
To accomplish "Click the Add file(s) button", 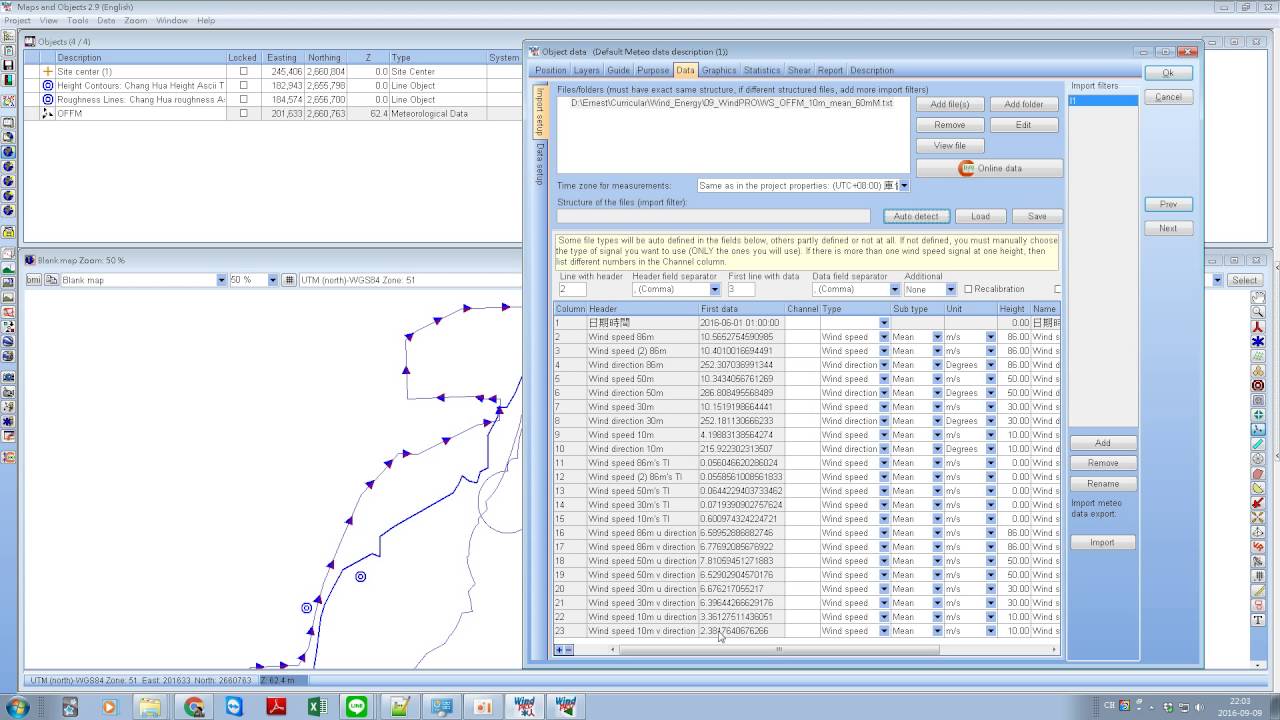I will tap(950, 104).
